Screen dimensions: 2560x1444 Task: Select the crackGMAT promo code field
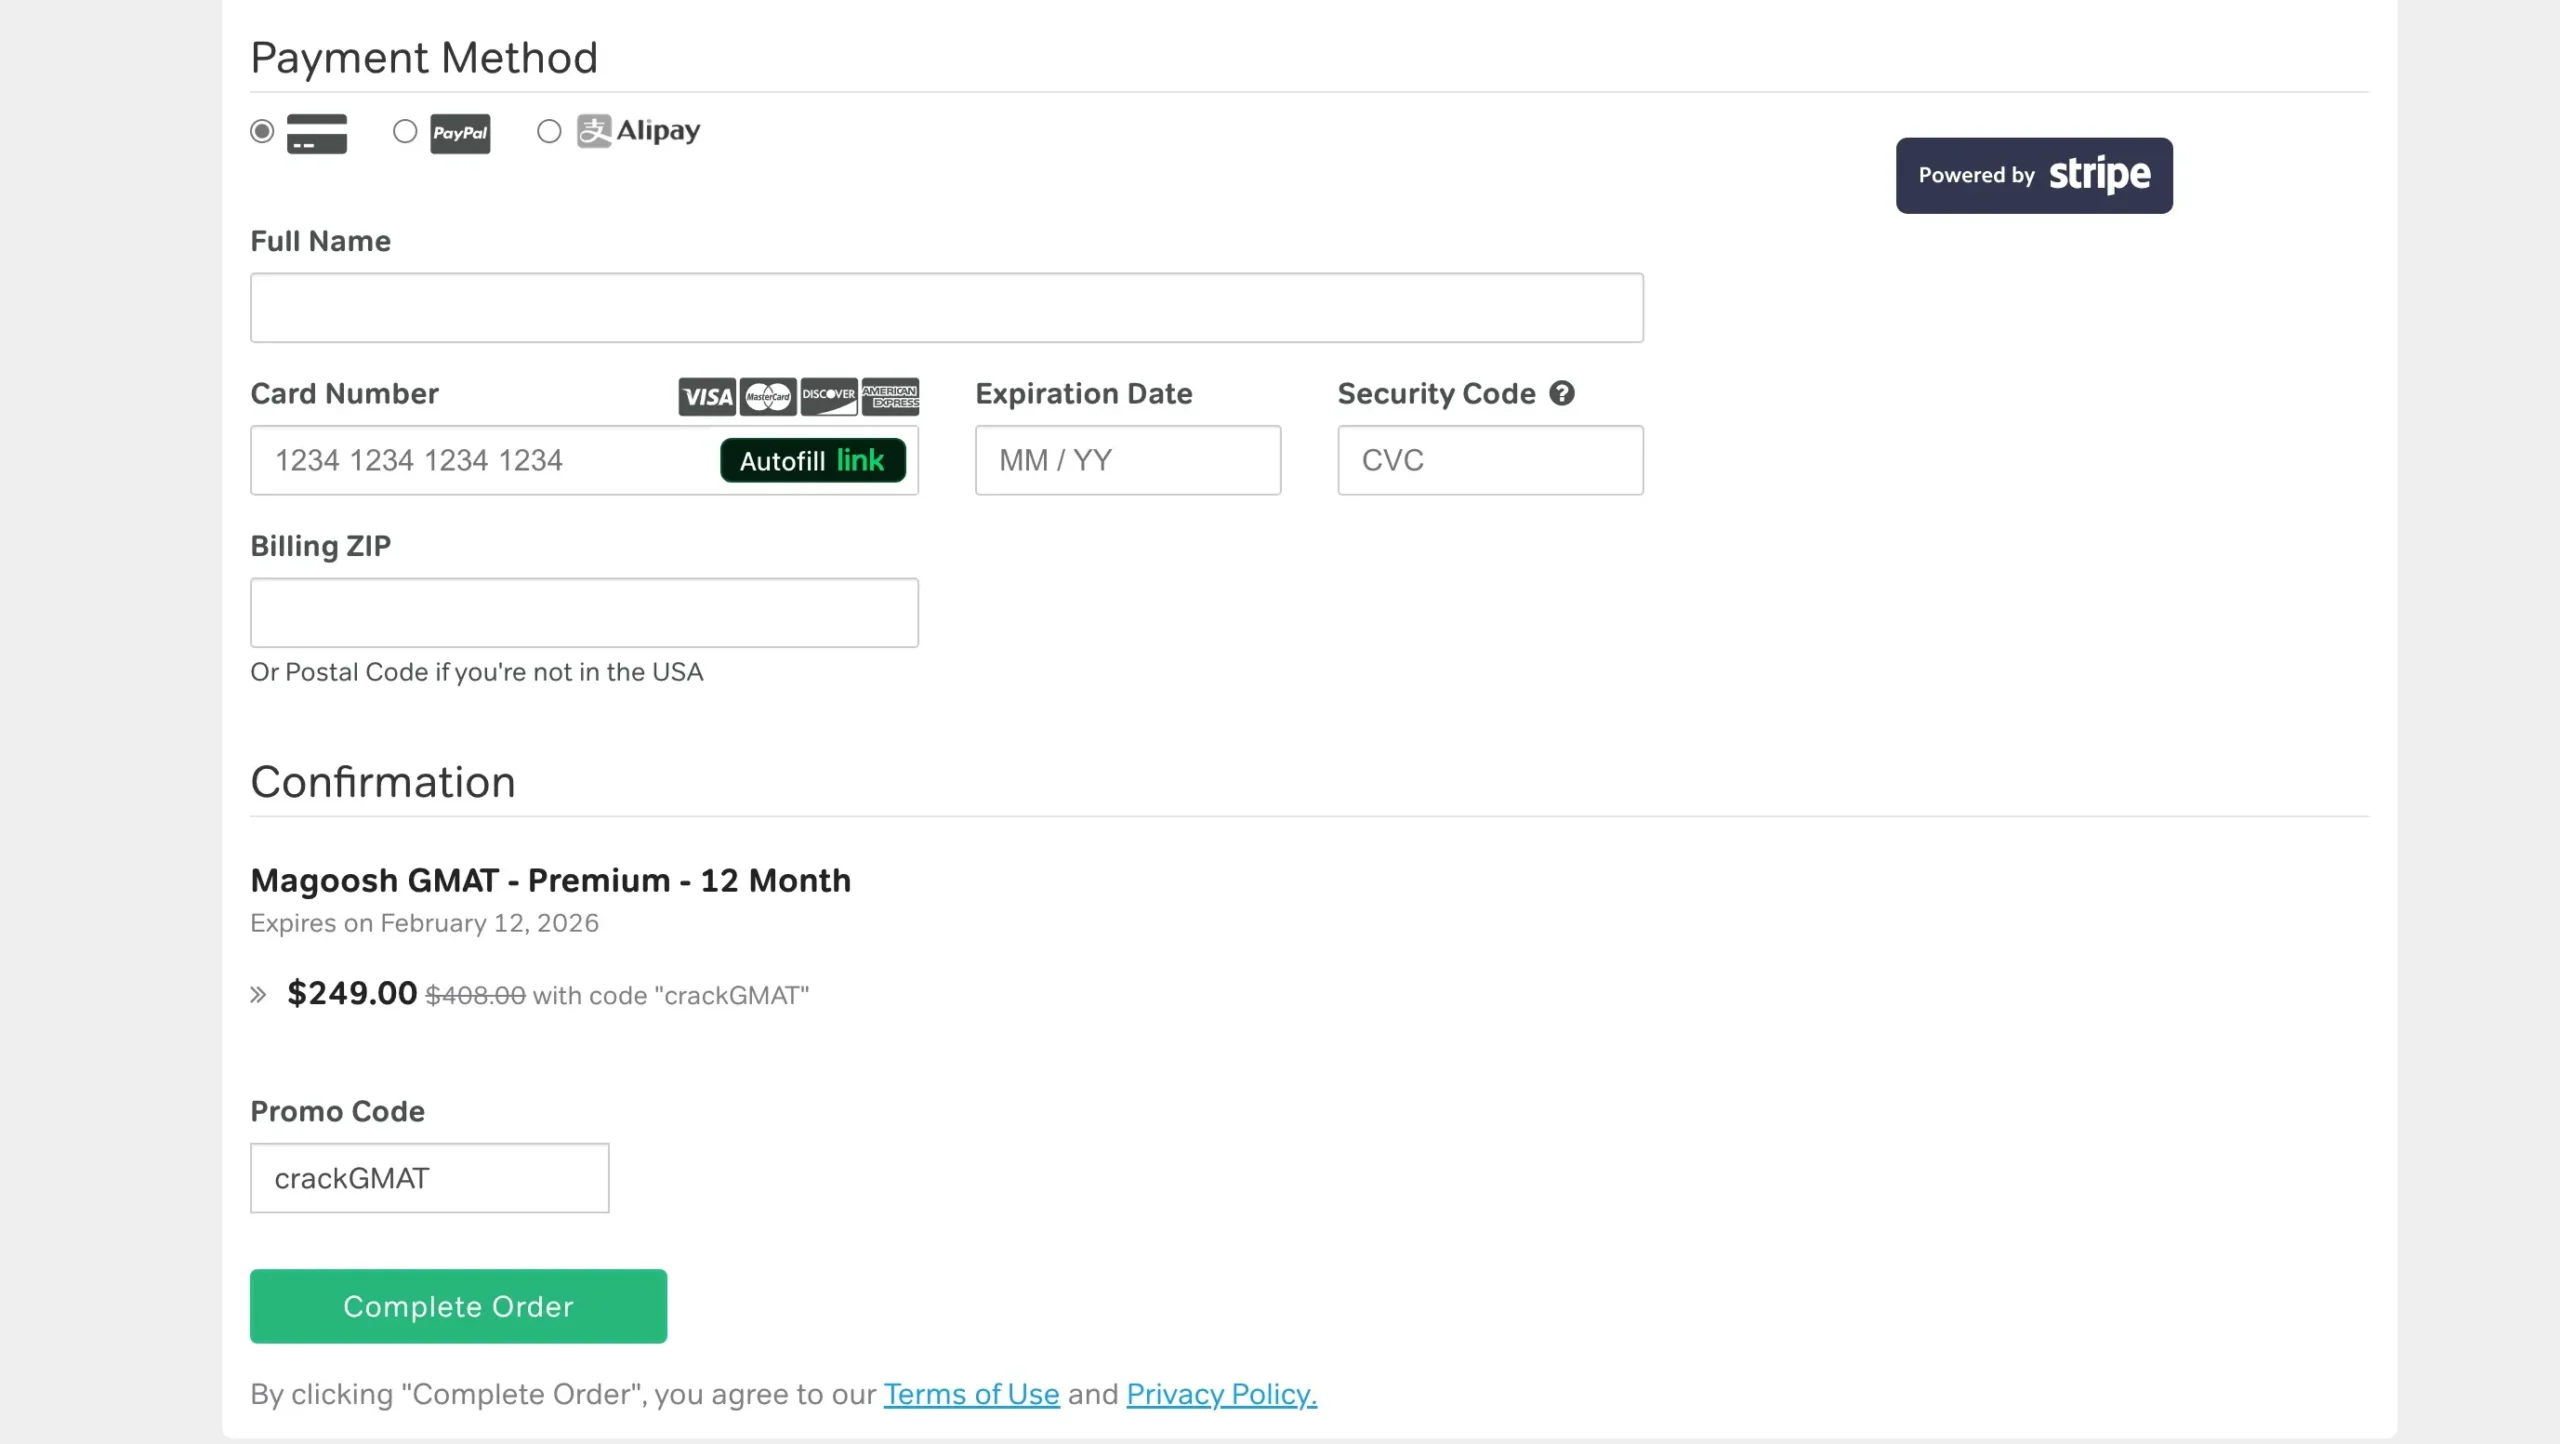pos(429,1177)
